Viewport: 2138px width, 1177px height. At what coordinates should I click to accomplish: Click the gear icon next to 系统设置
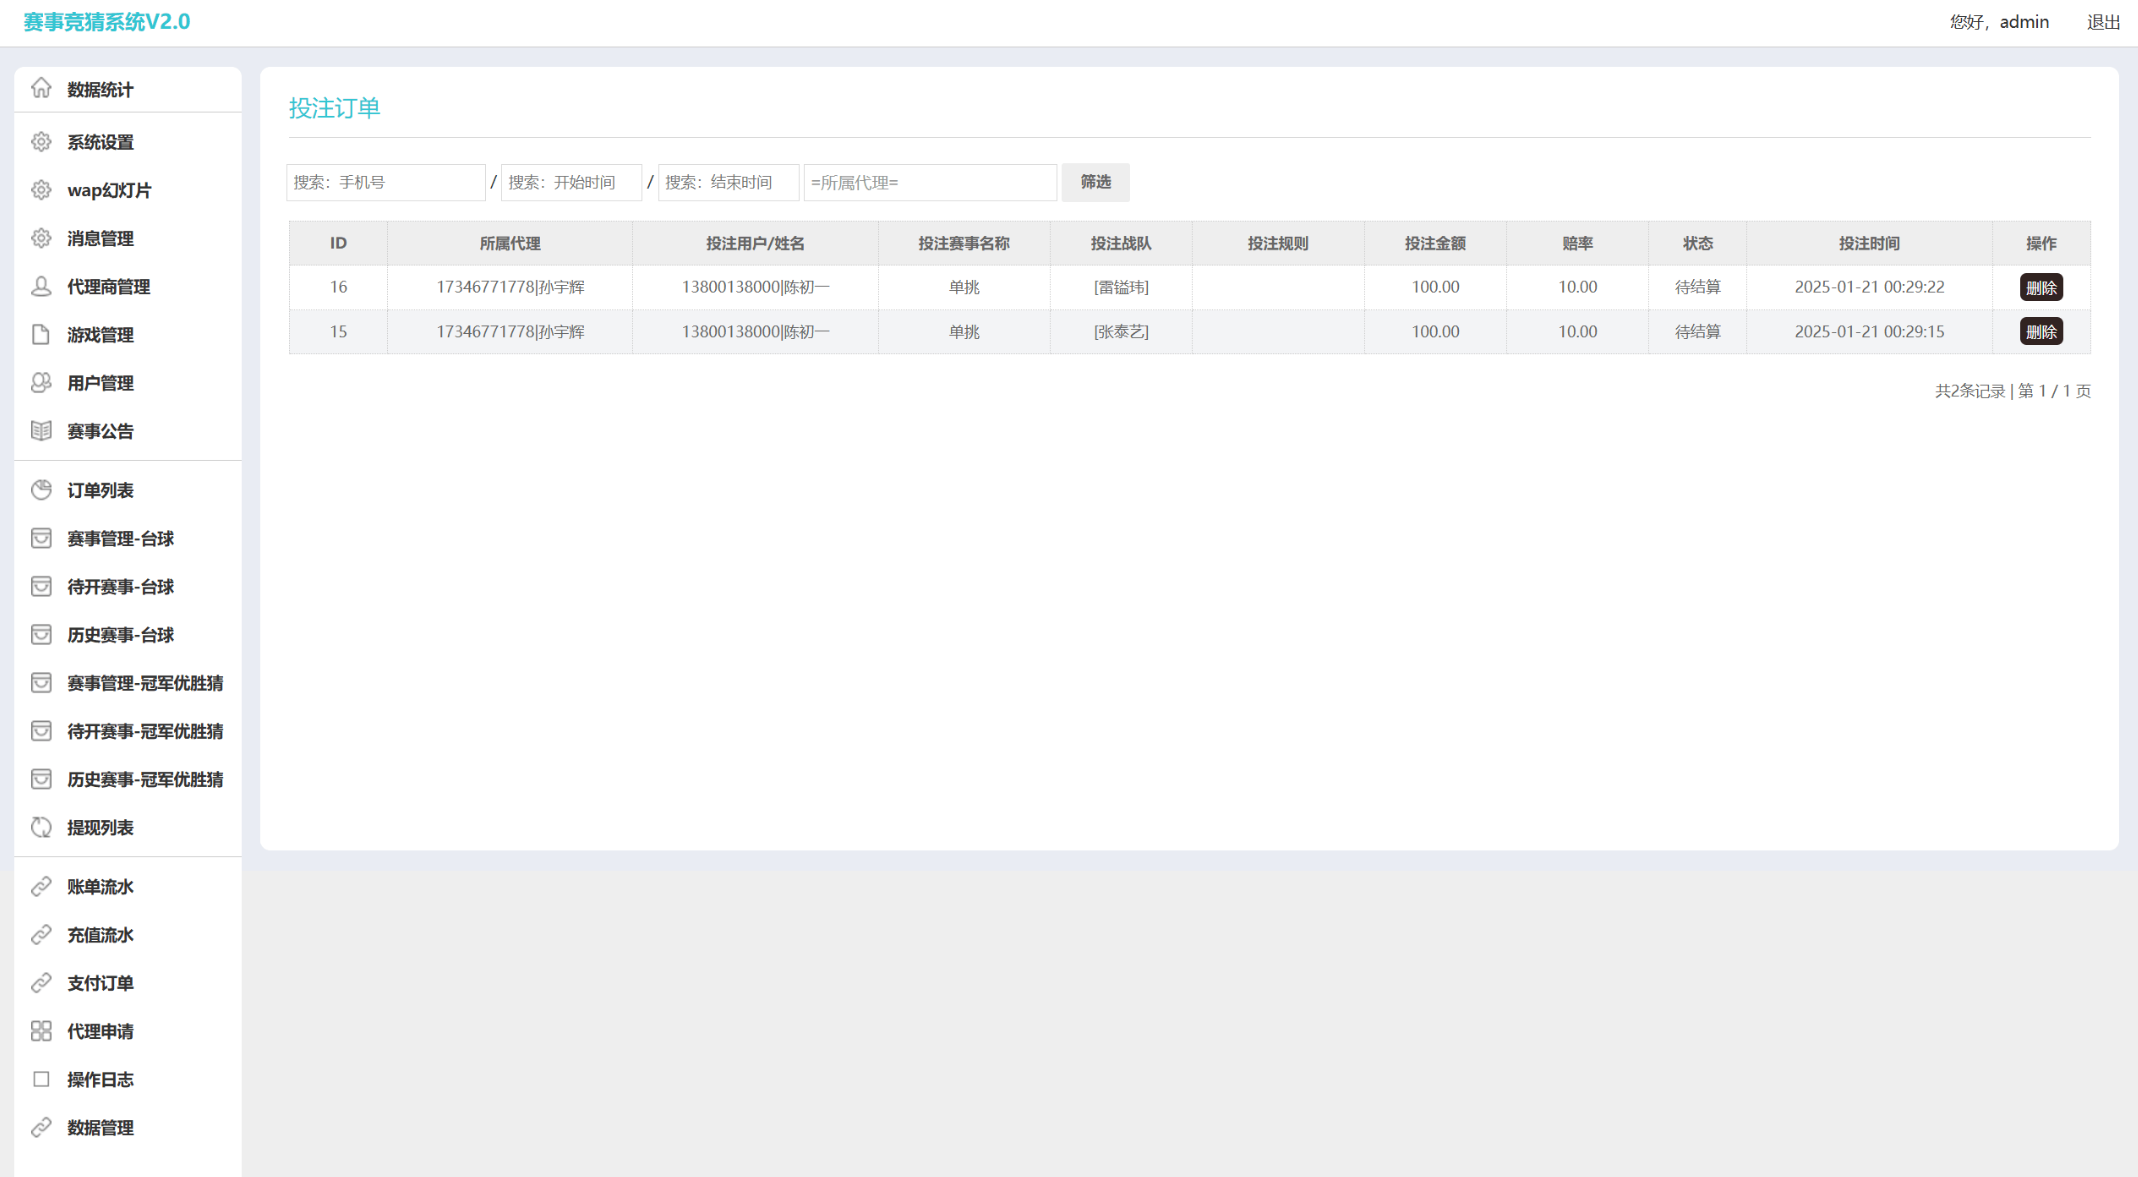tap(41, 142)
